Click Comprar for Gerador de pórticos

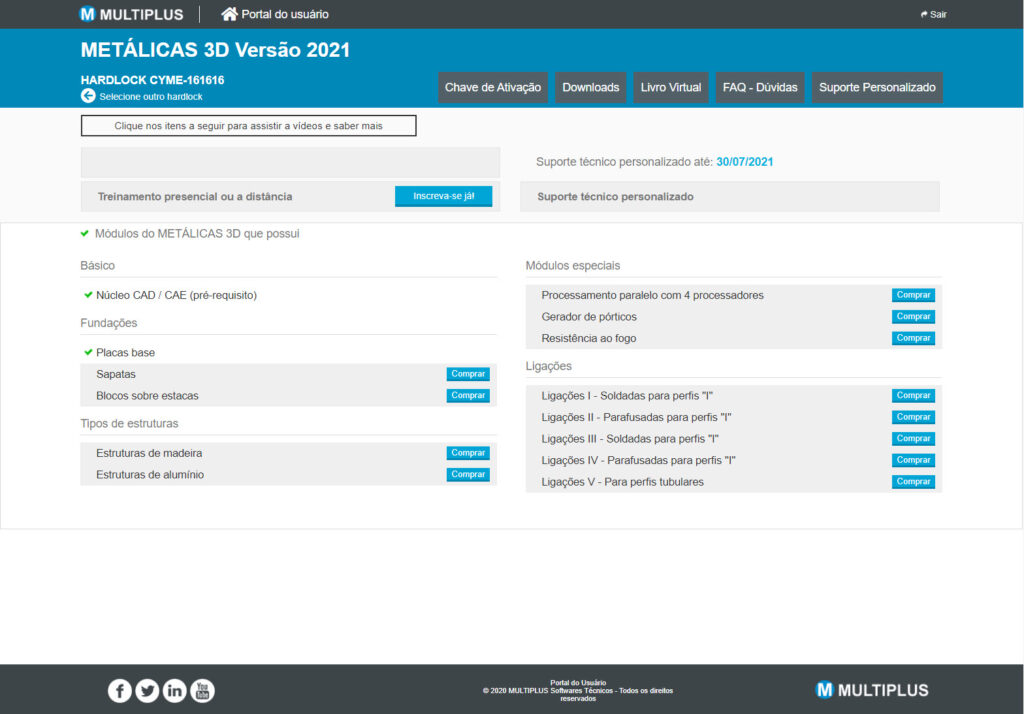click(x=914, y=316)
